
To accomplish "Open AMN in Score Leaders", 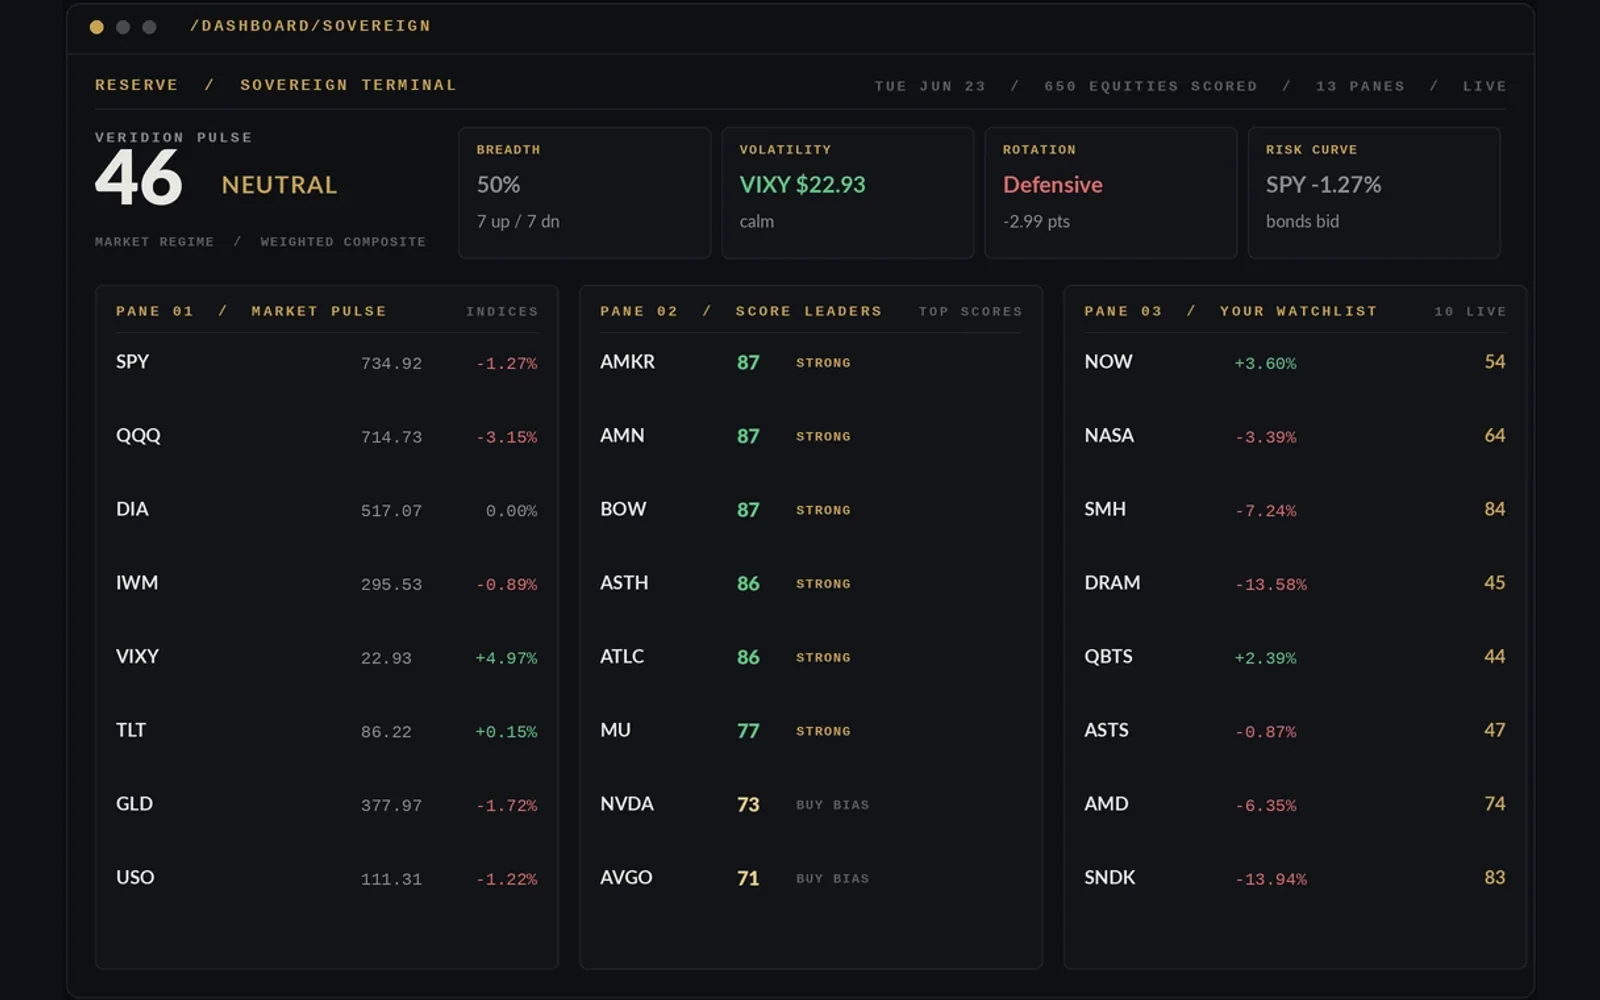I will click(811, 436).
